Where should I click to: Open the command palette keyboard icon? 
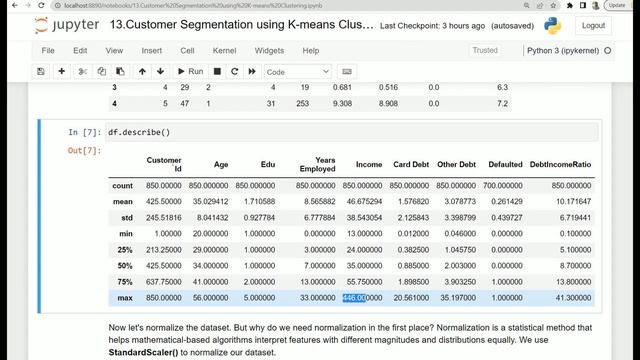[347, 71]
